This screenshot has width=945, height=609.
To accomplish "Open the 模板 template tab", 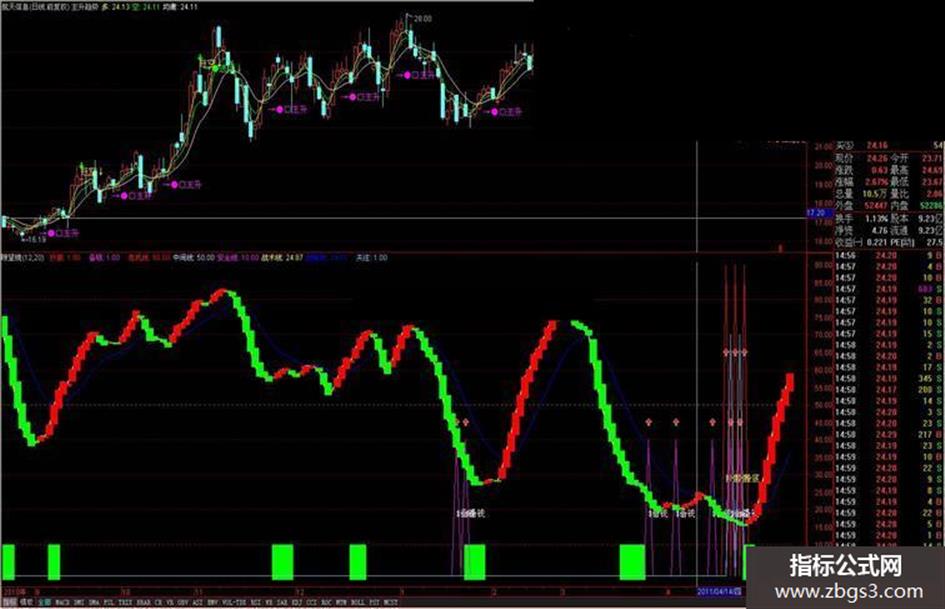I will click(x=27, y=602).
